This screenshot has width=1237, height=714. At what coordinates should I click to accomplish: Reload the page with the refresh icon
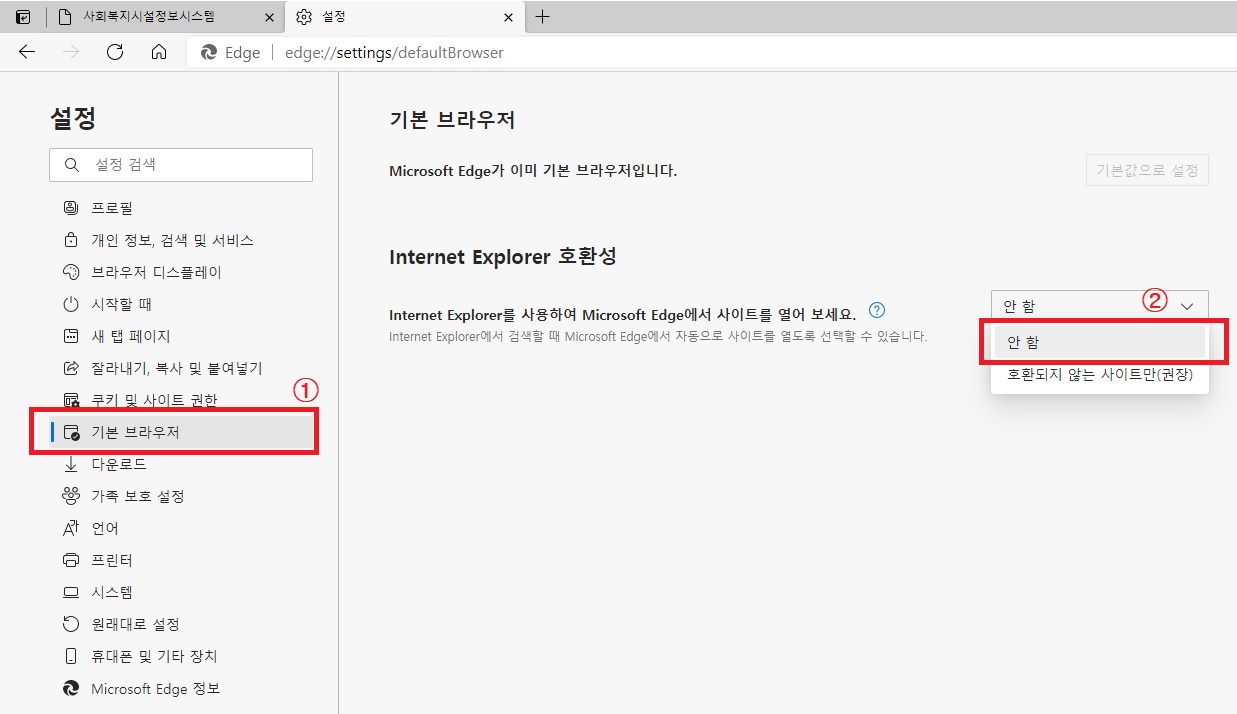[x=115, y=52]
